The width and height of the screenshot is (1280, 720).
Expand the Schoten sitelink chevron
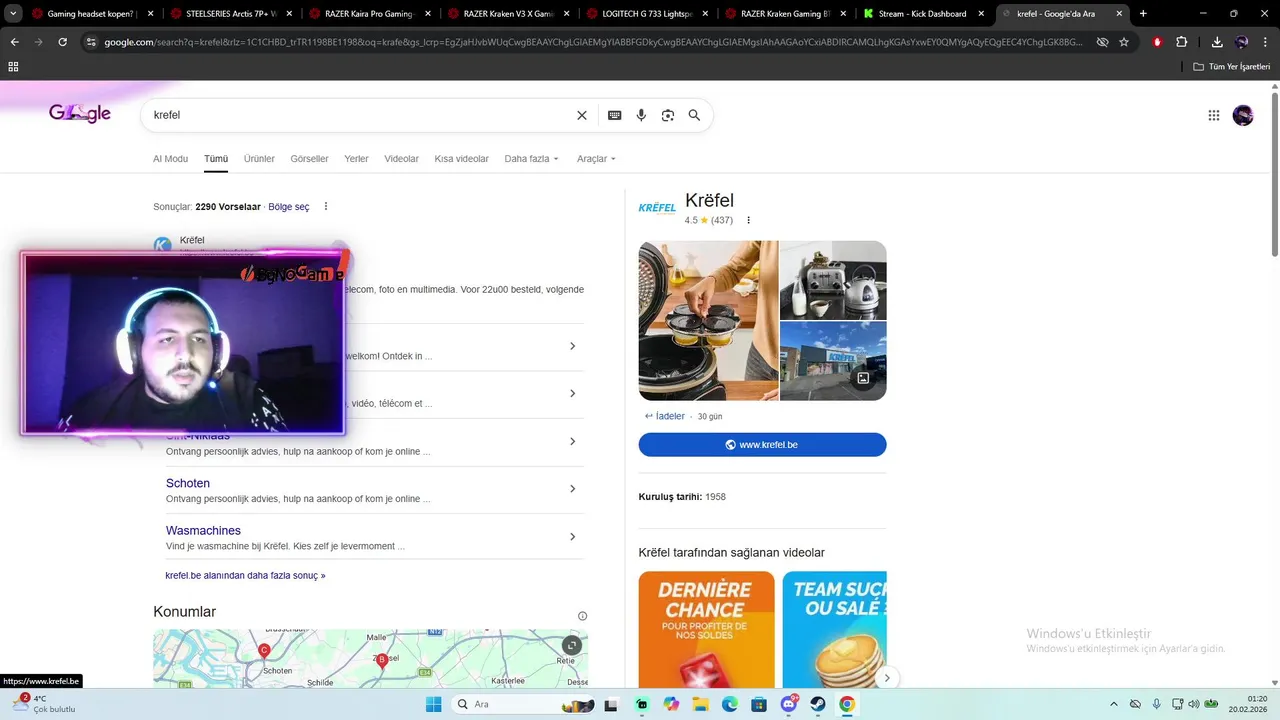(x=572, y=489)
